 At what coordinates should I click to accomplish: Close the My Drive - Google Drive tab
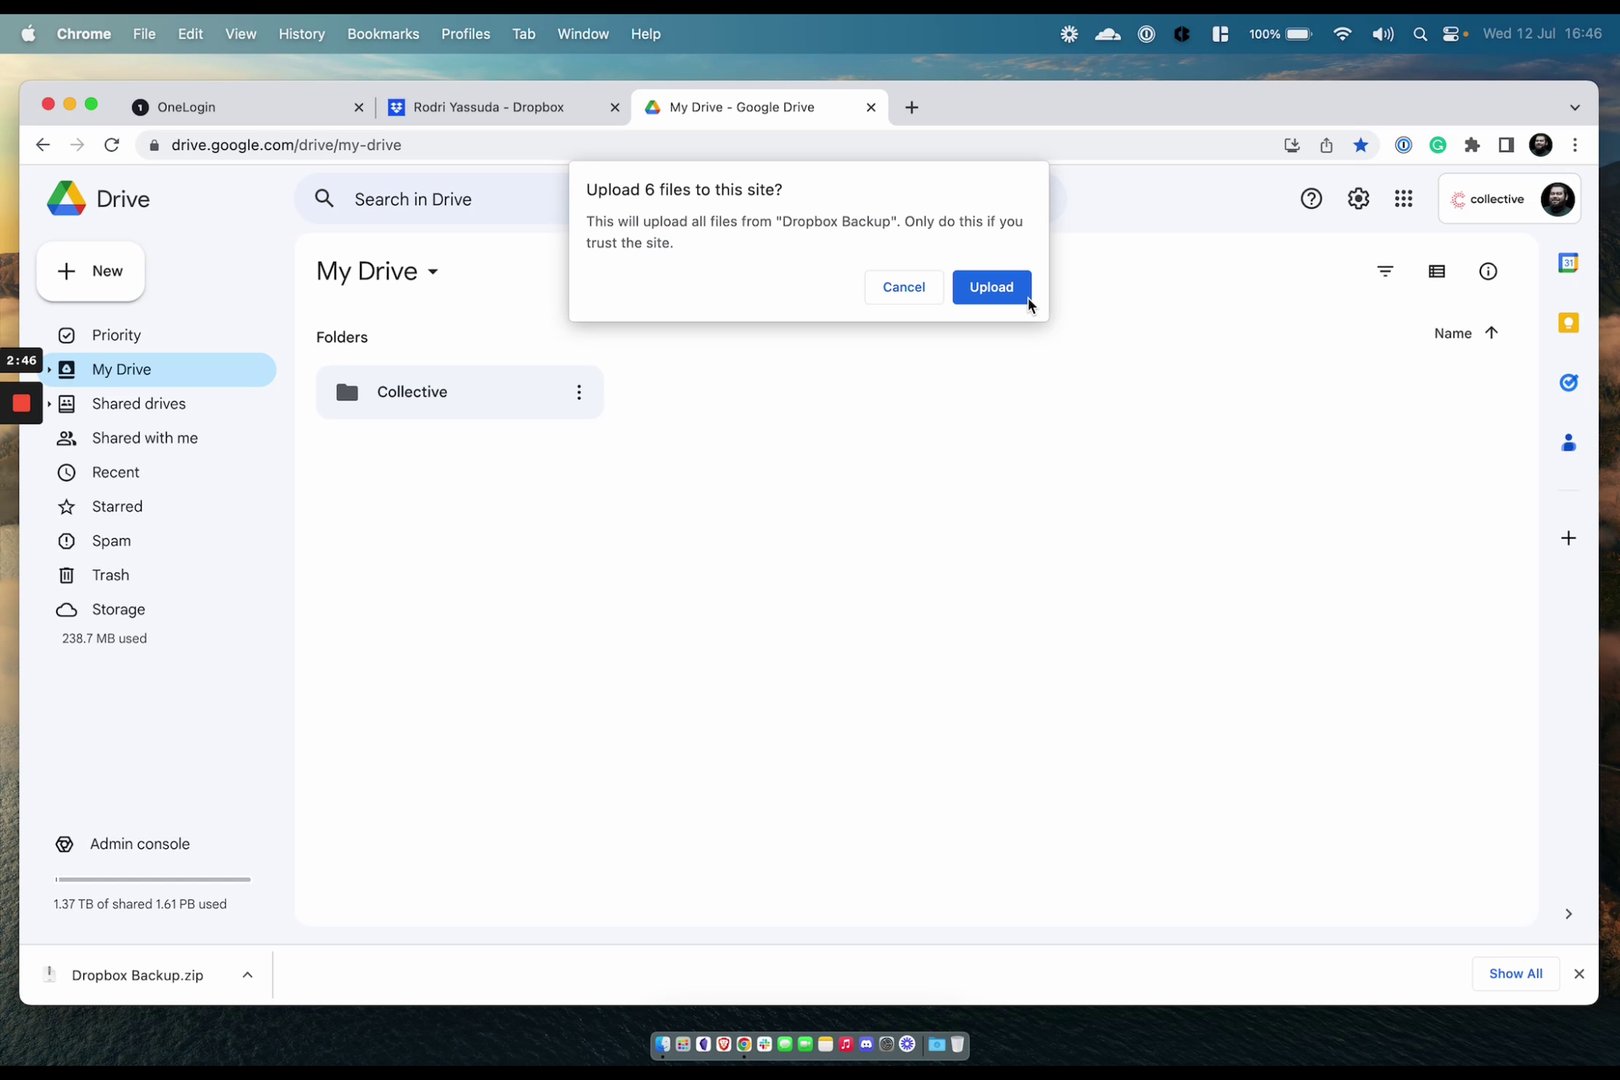(871, 107)
